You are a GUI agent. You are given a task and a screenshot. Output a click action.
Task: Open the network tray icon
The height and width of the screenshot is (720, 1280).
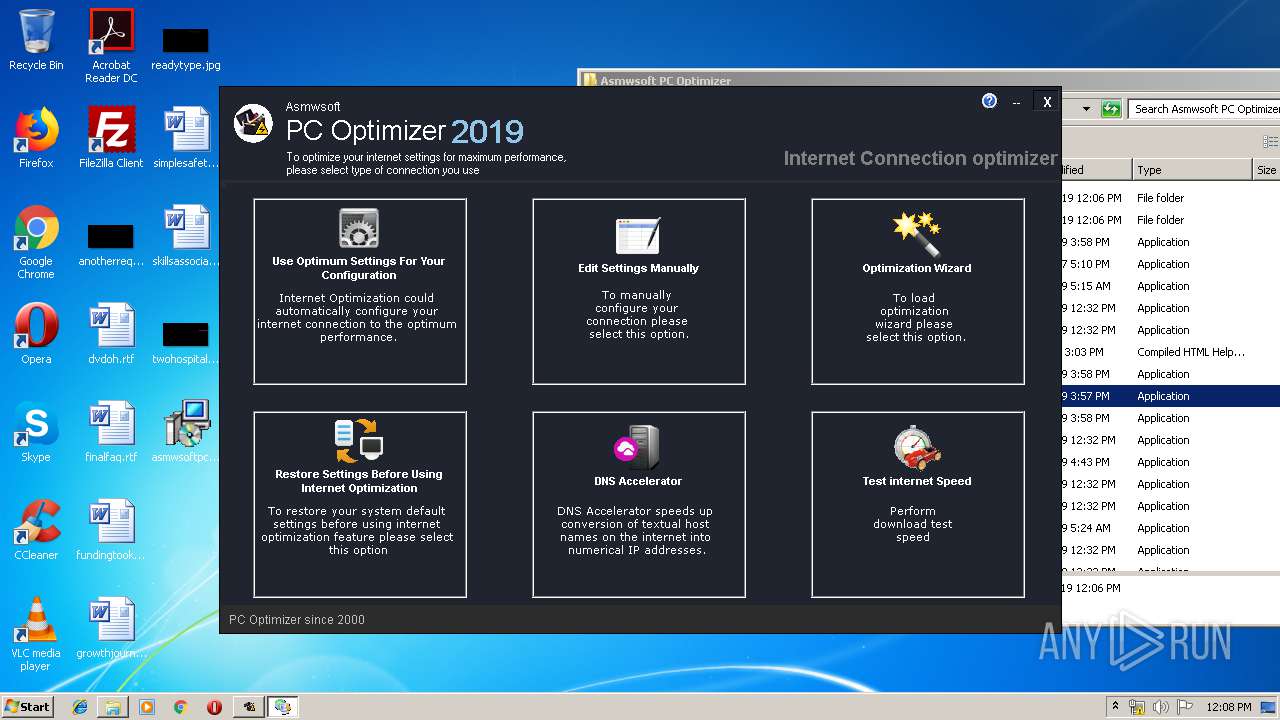coord(1138,707)
